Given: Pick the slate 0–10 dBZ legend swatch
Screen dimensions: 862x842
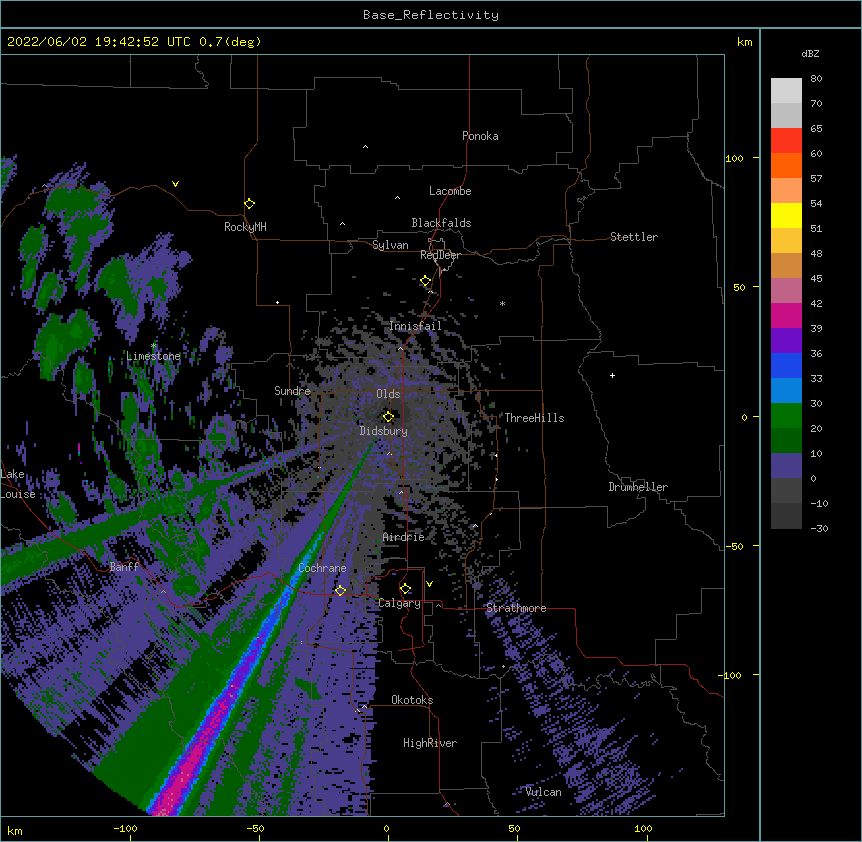Looking at the screenshot, I should coord(786,466).
